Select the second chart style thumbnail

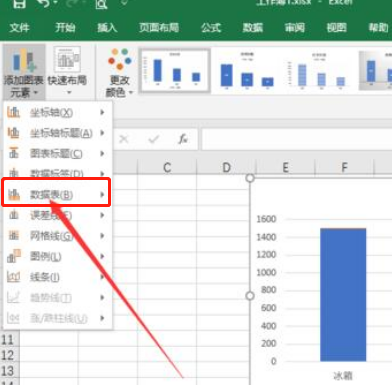[x=247, y=70]
